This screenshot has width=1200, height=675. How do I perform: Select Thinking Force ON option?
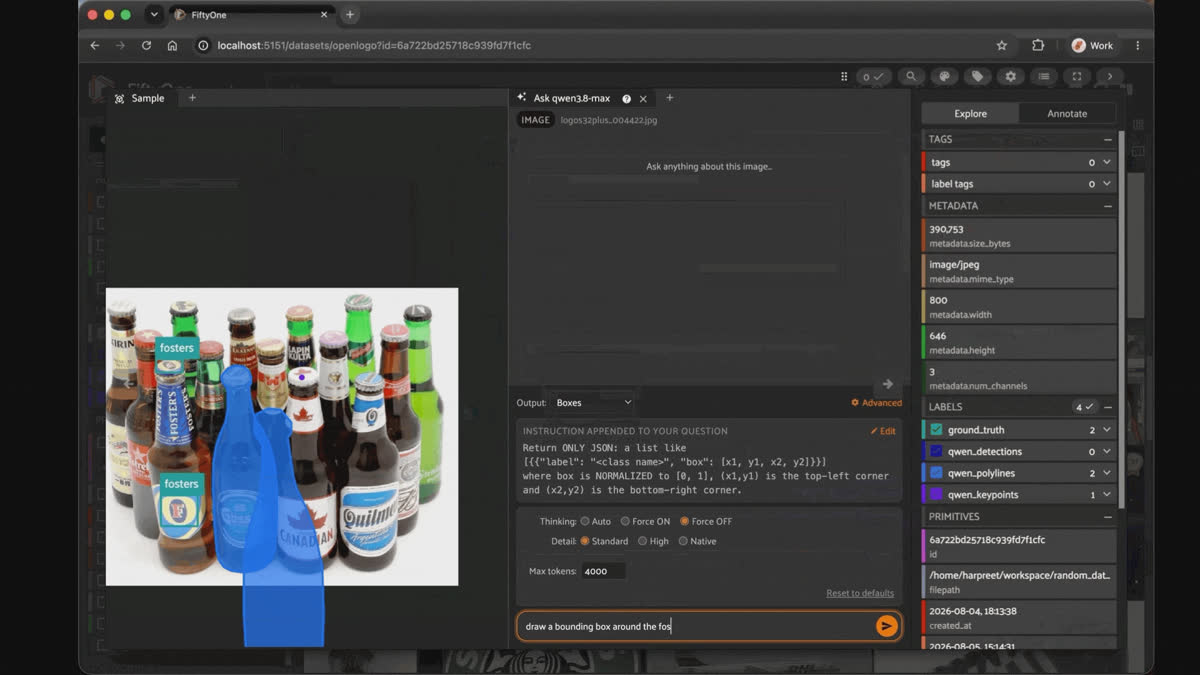pos(625,521)
